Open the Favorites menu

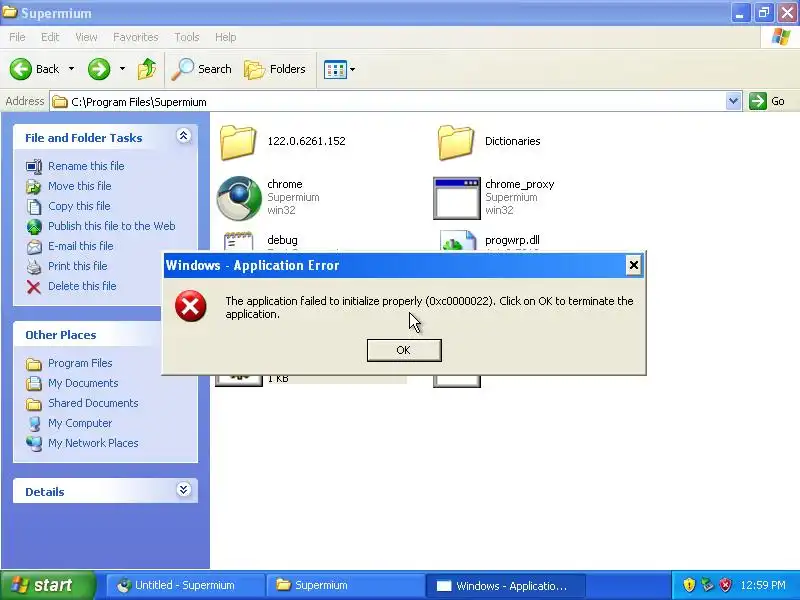(136, 37)
